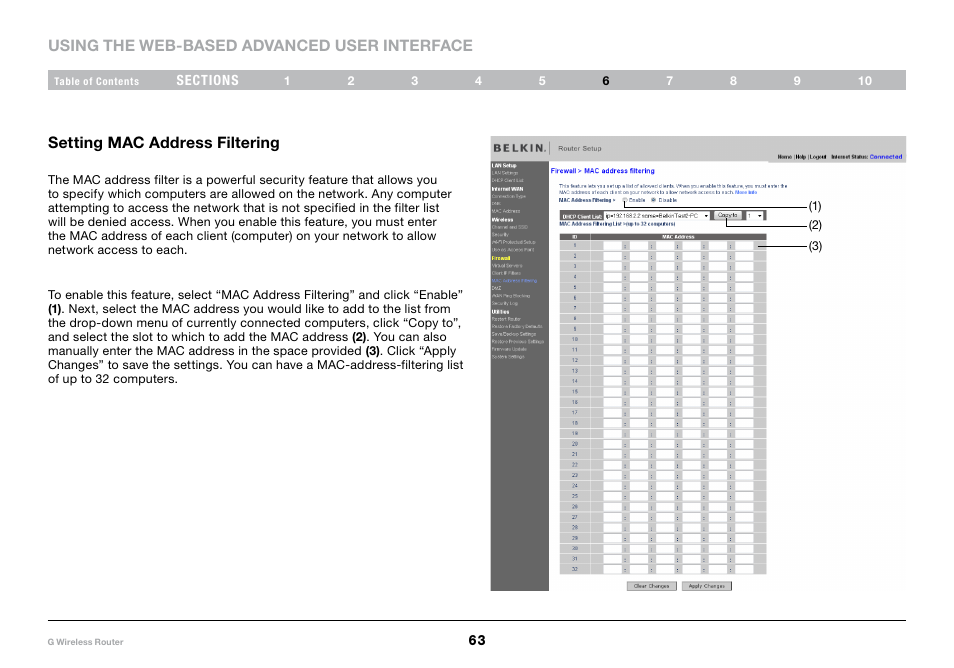Go to section 5 in the sections bar
The image size is (954, 668).
click(x=542, y=81)
